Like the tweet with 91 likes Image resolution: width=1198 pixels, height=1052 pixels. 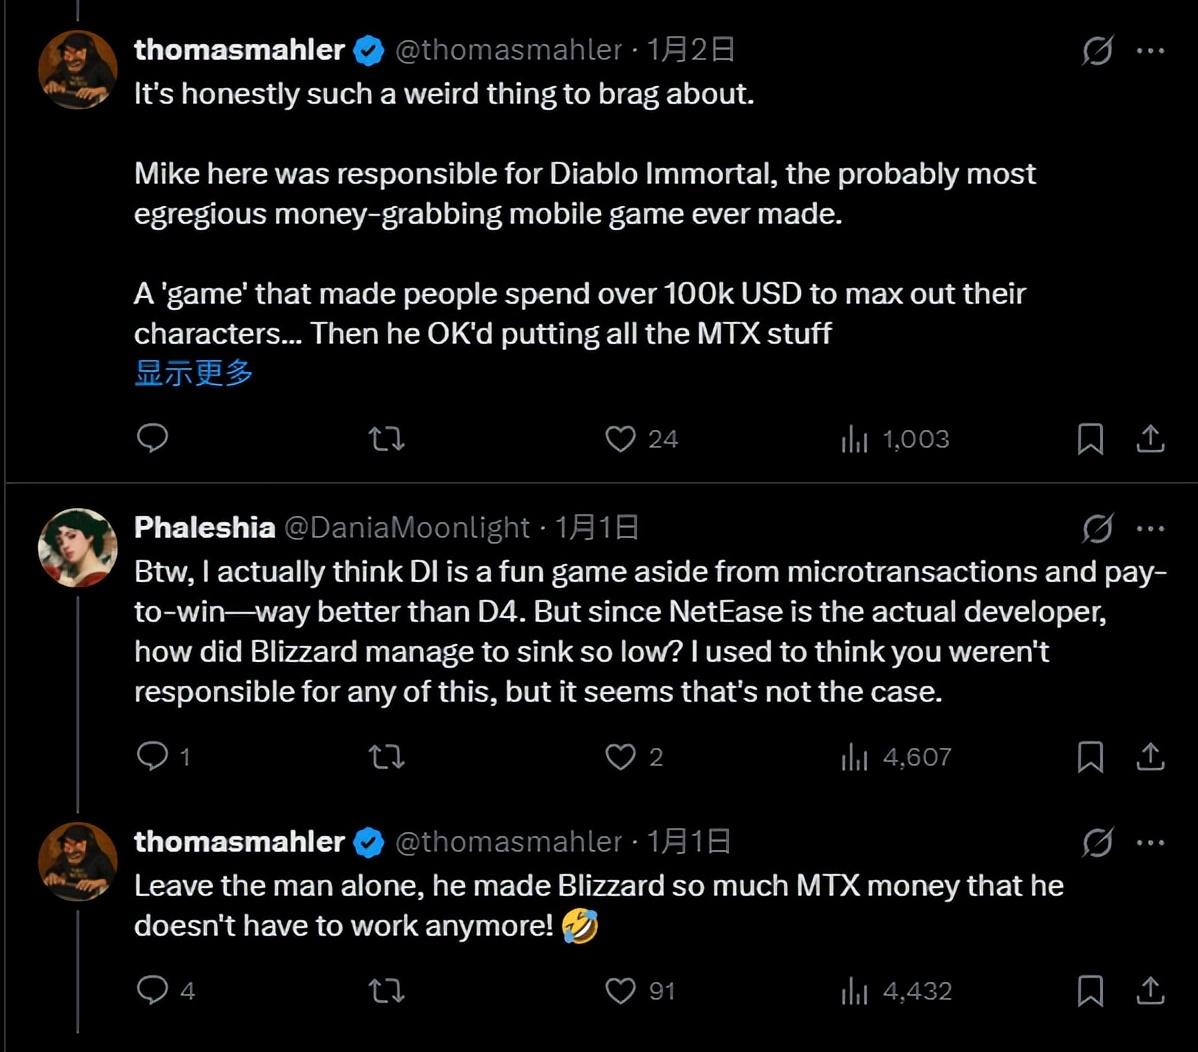tap(621, 991)
